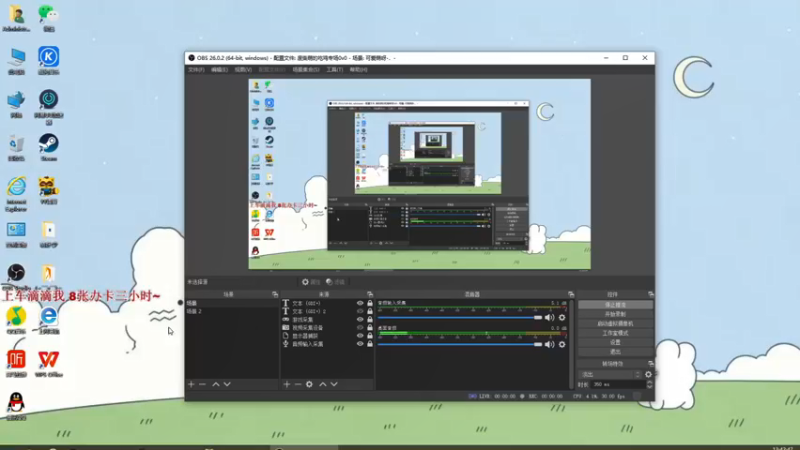800x450 pixels.
Task: Move scene down in the Scenes panel
Action: coord(227,384)
